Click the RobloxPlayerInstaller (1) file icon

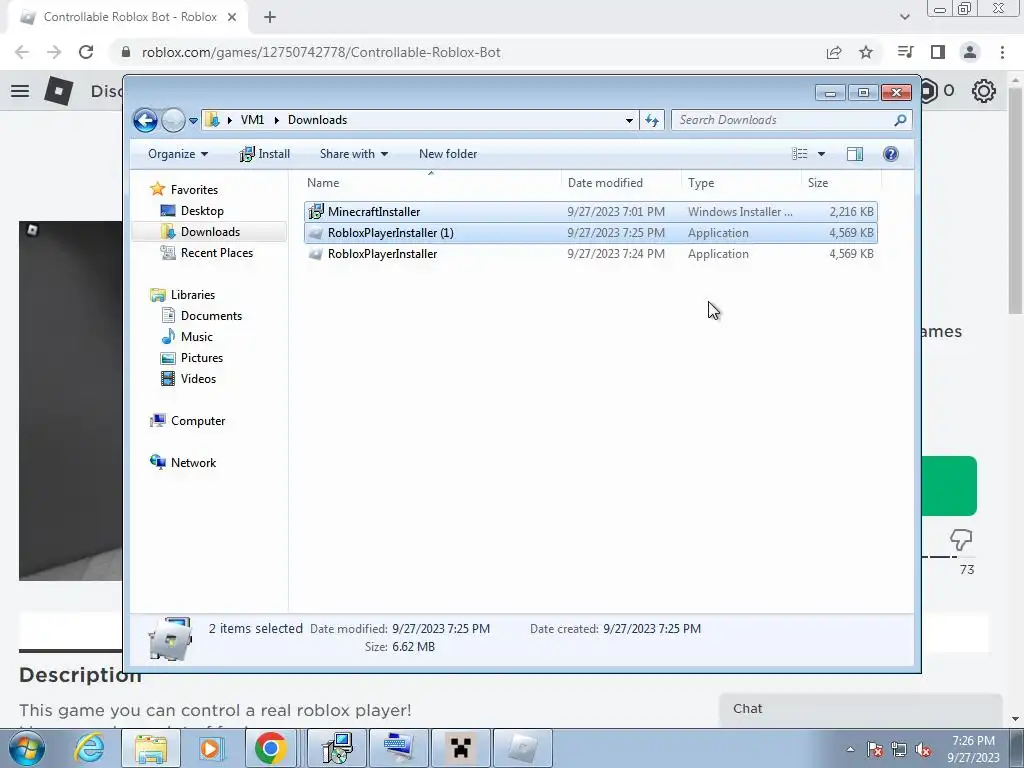pos(316,233)
